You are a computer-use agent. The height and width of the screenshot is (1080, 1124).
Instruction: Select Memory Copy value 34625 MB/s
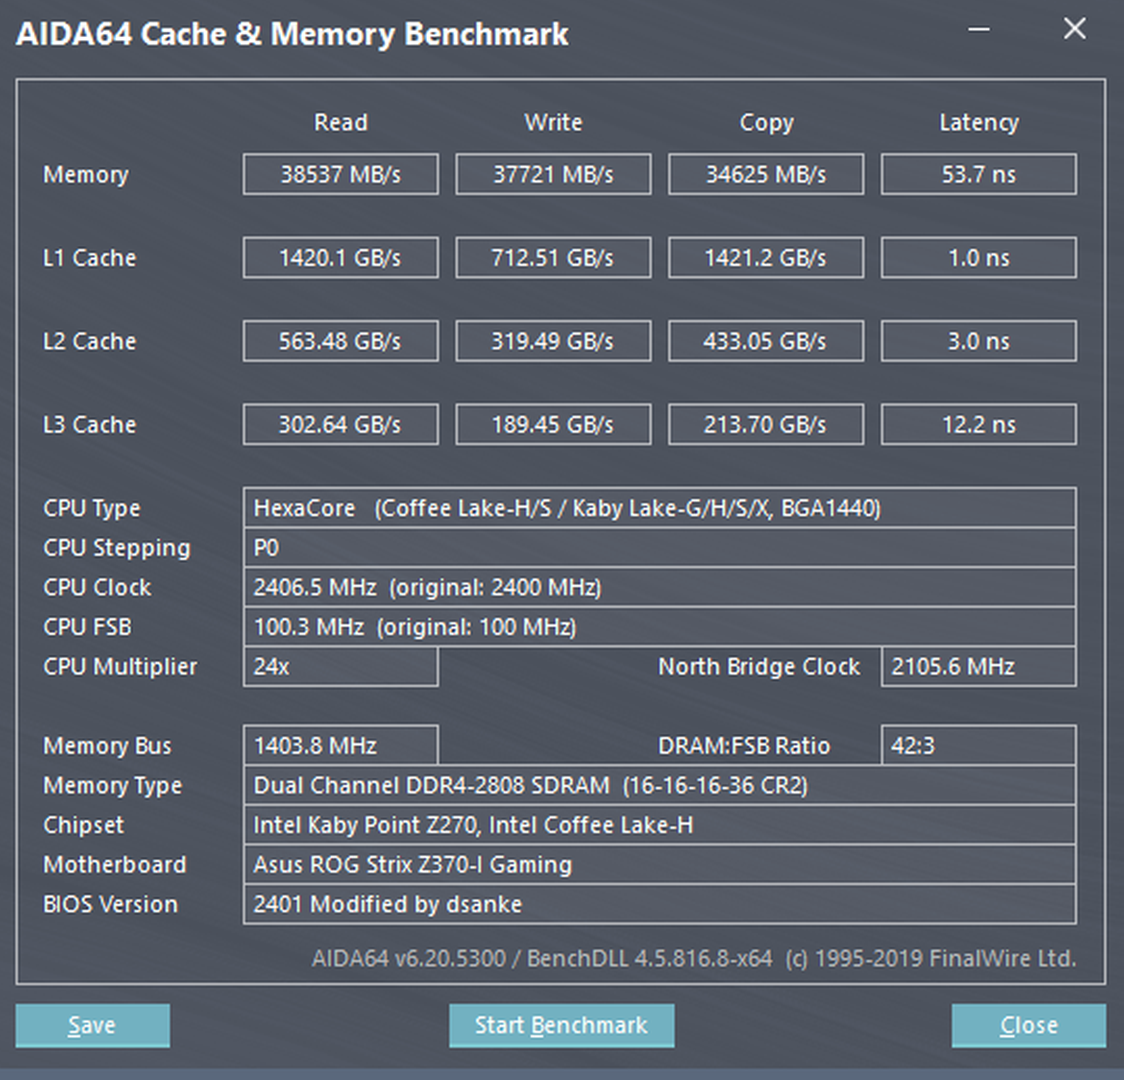[766, 174]
